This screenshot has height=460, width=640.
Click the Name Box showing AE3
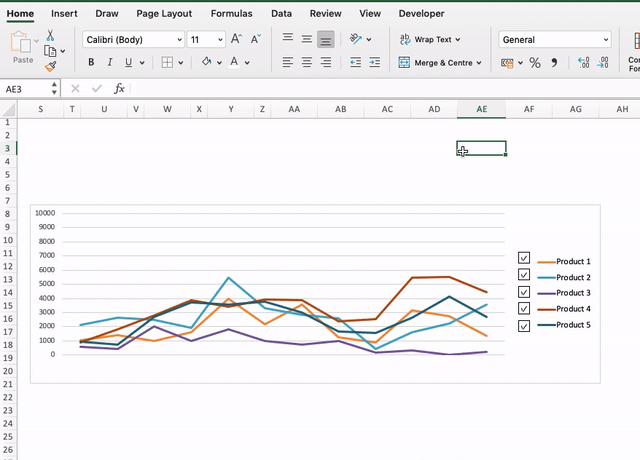[x=25, y=89]
